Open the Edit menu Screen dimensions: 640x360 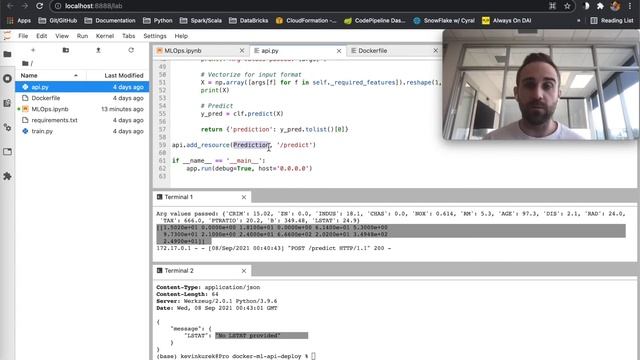point(42,36)
